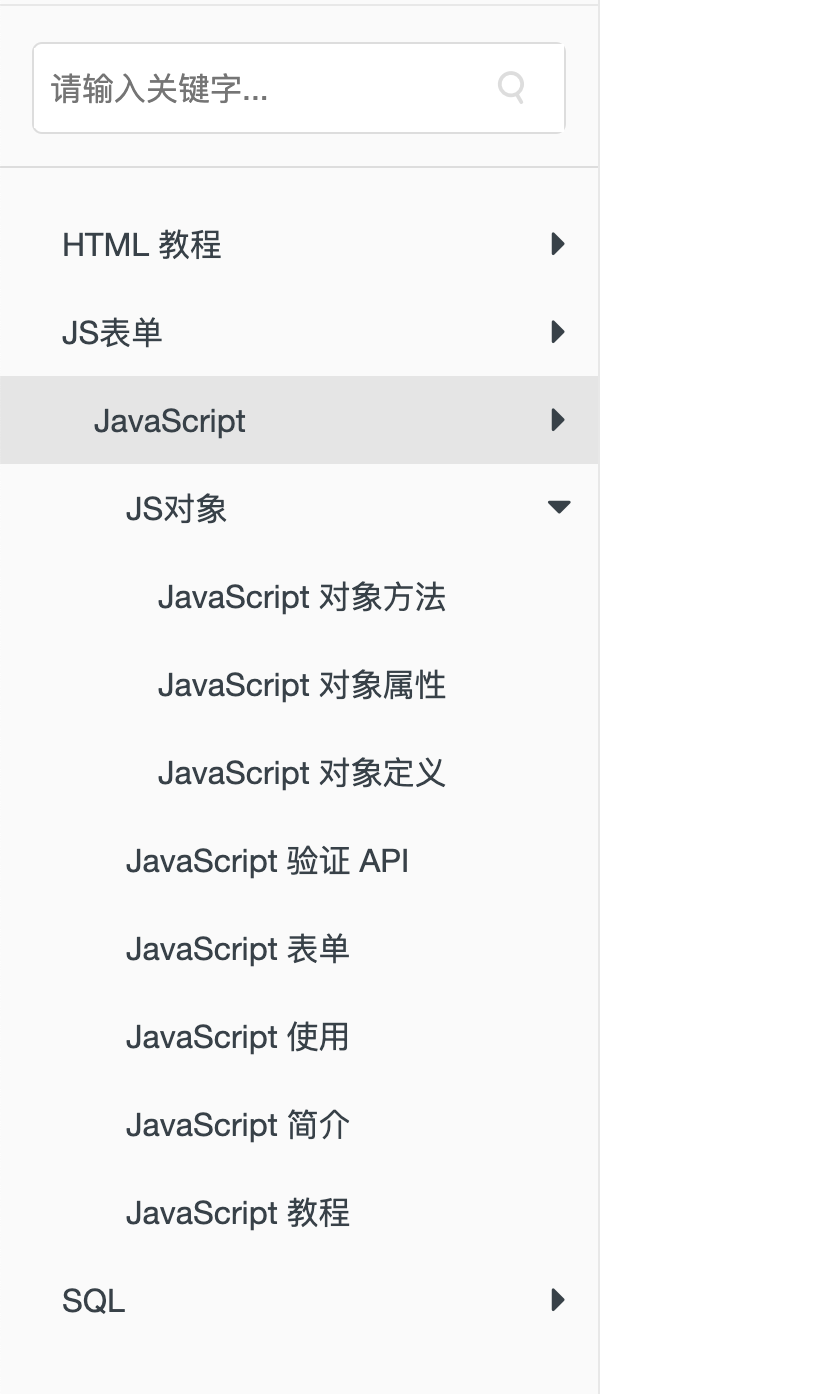Image resolution: width=840 pixels, height=1394 pixels.
Task: Focus the keyword search input field
Action: click(x=299, y=88)
